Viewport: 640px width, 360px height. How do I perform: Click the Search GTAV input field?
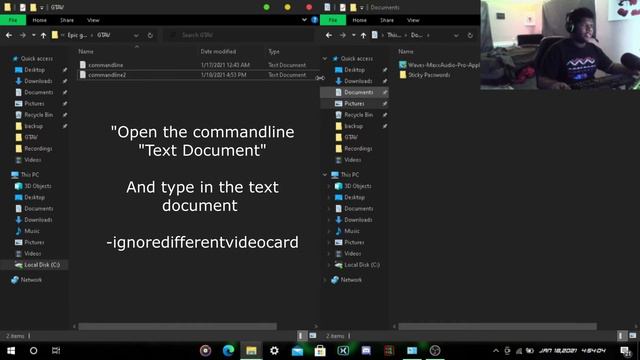(x=240, y=36)
